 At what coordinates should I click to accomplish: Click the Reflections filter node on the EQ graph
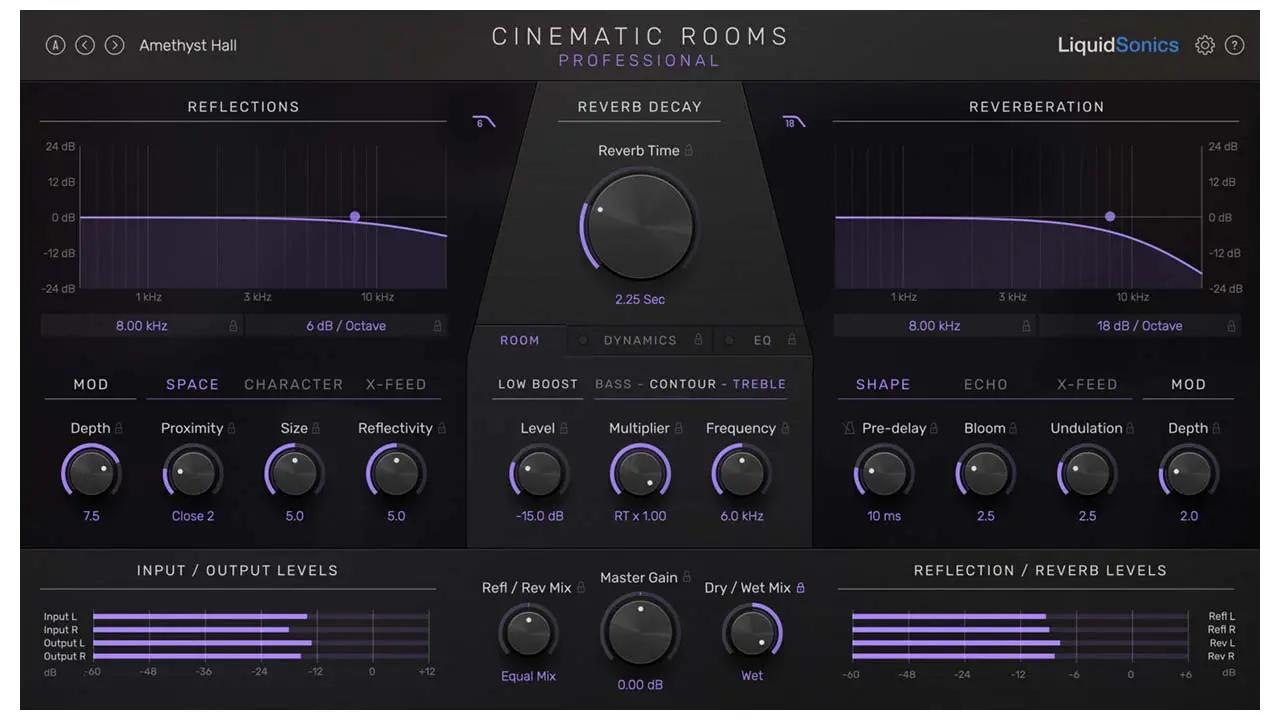pos(355,217)
